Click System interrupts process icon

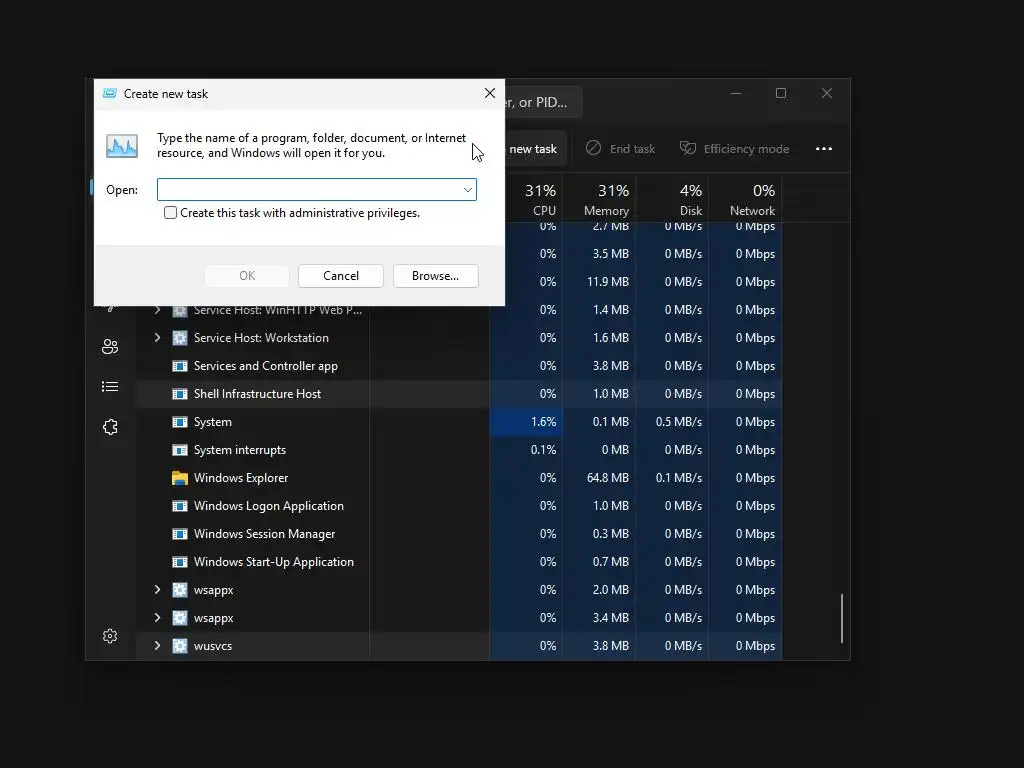tap(180, 450)
